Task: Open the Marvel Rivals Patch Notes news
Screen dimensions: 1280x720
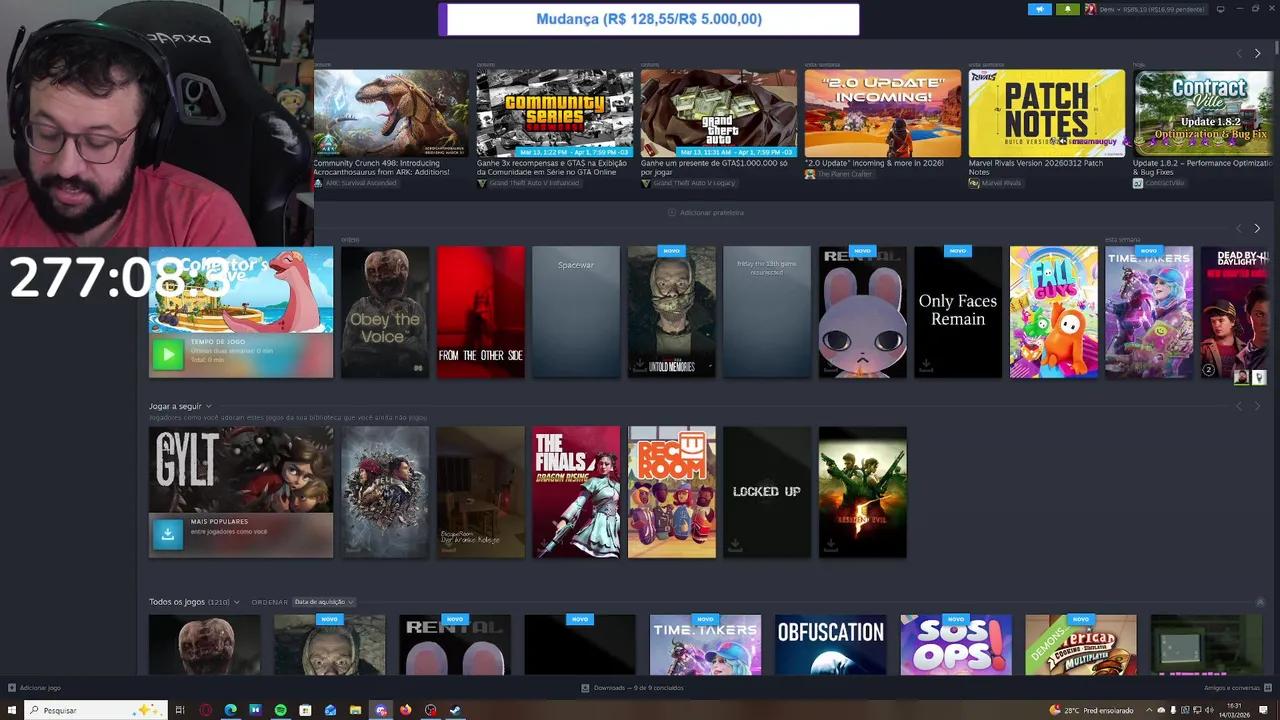Action: tap(1047, 113)
